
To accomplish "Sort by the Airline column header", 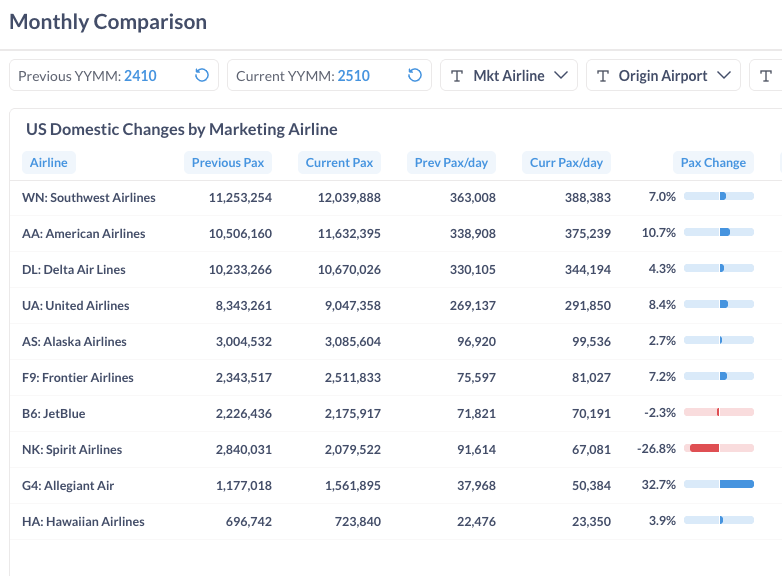I will click(49, 163).
